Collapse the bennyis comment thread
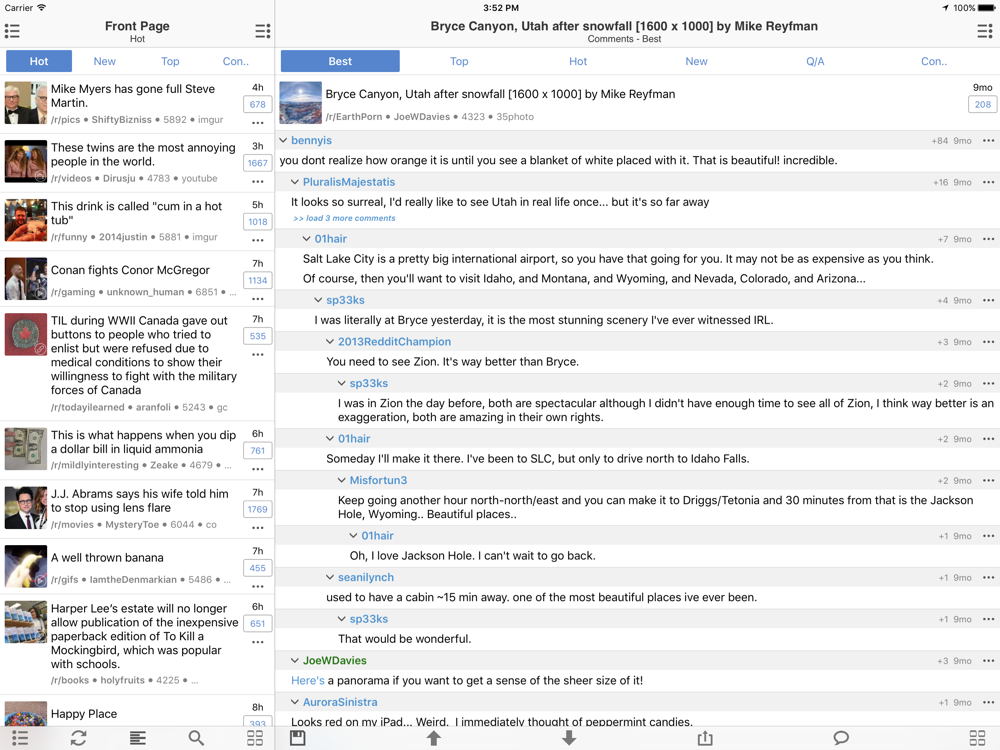The image size is (1000, 750). [283, 140]
